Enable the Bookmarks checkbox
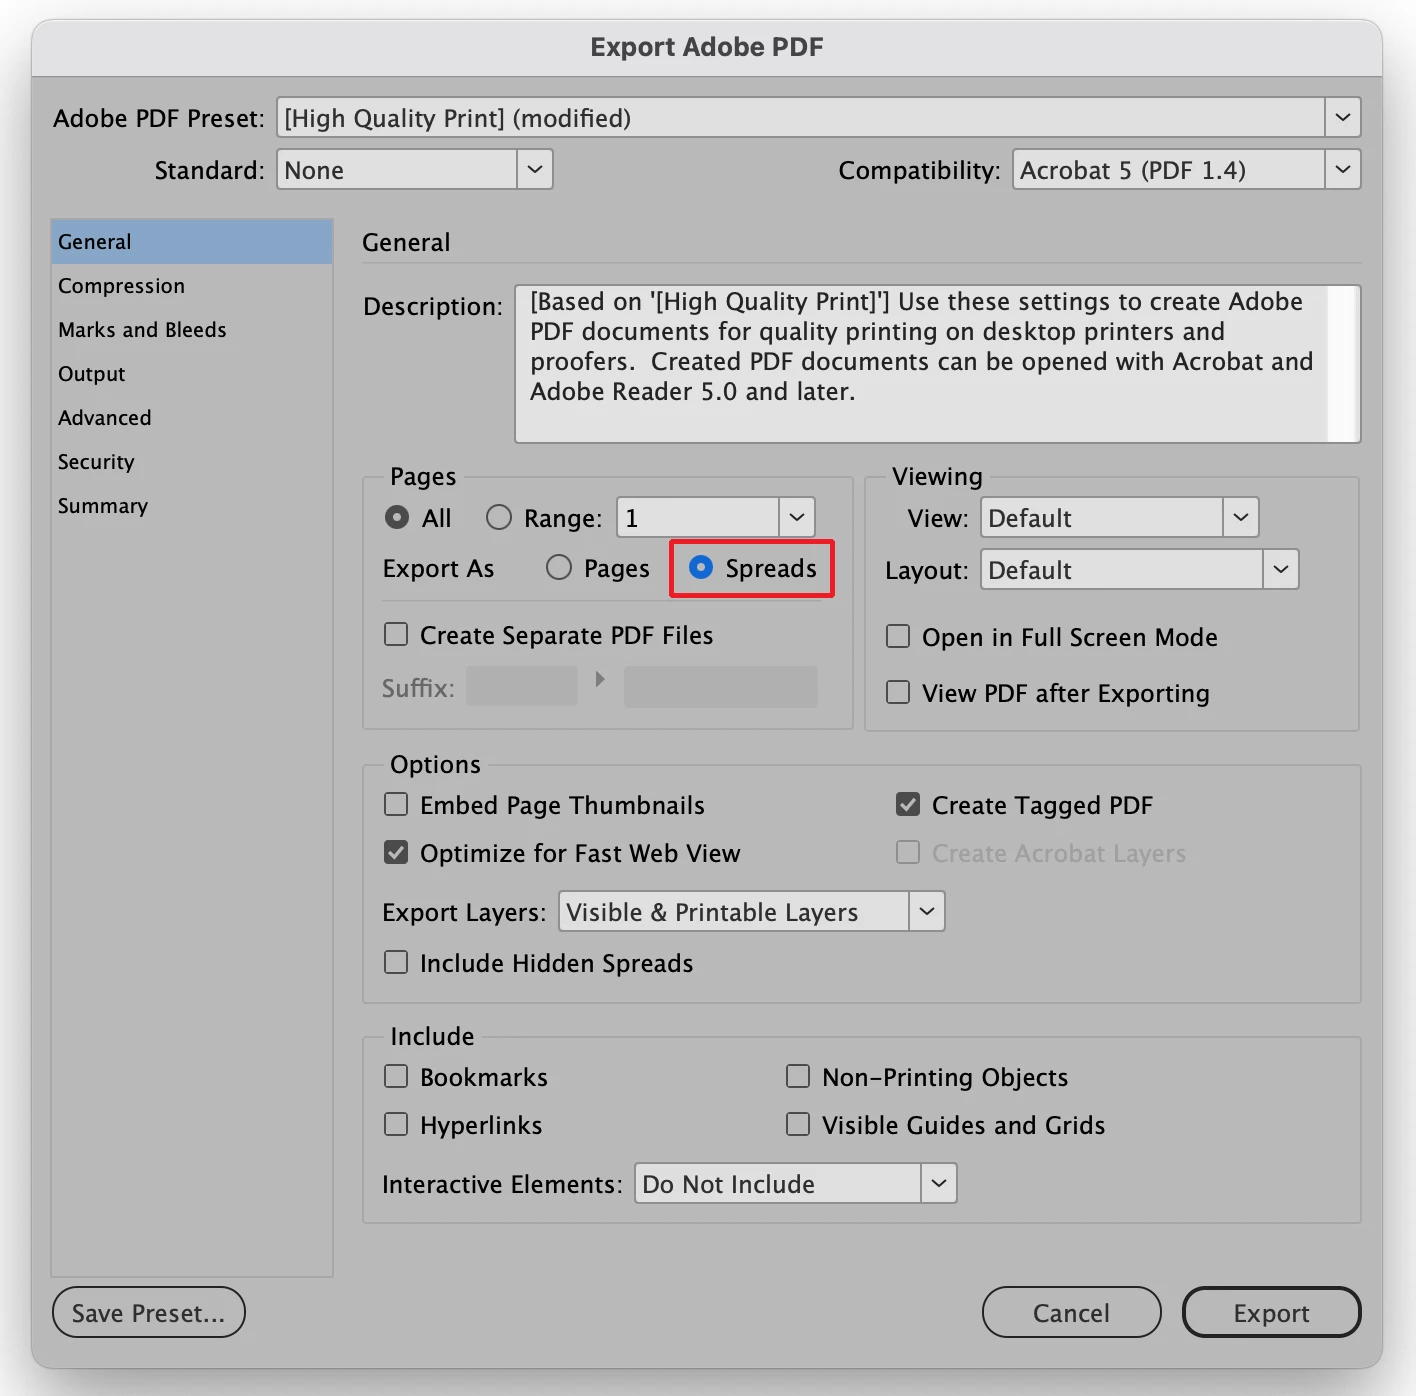 click(397, 1077)
